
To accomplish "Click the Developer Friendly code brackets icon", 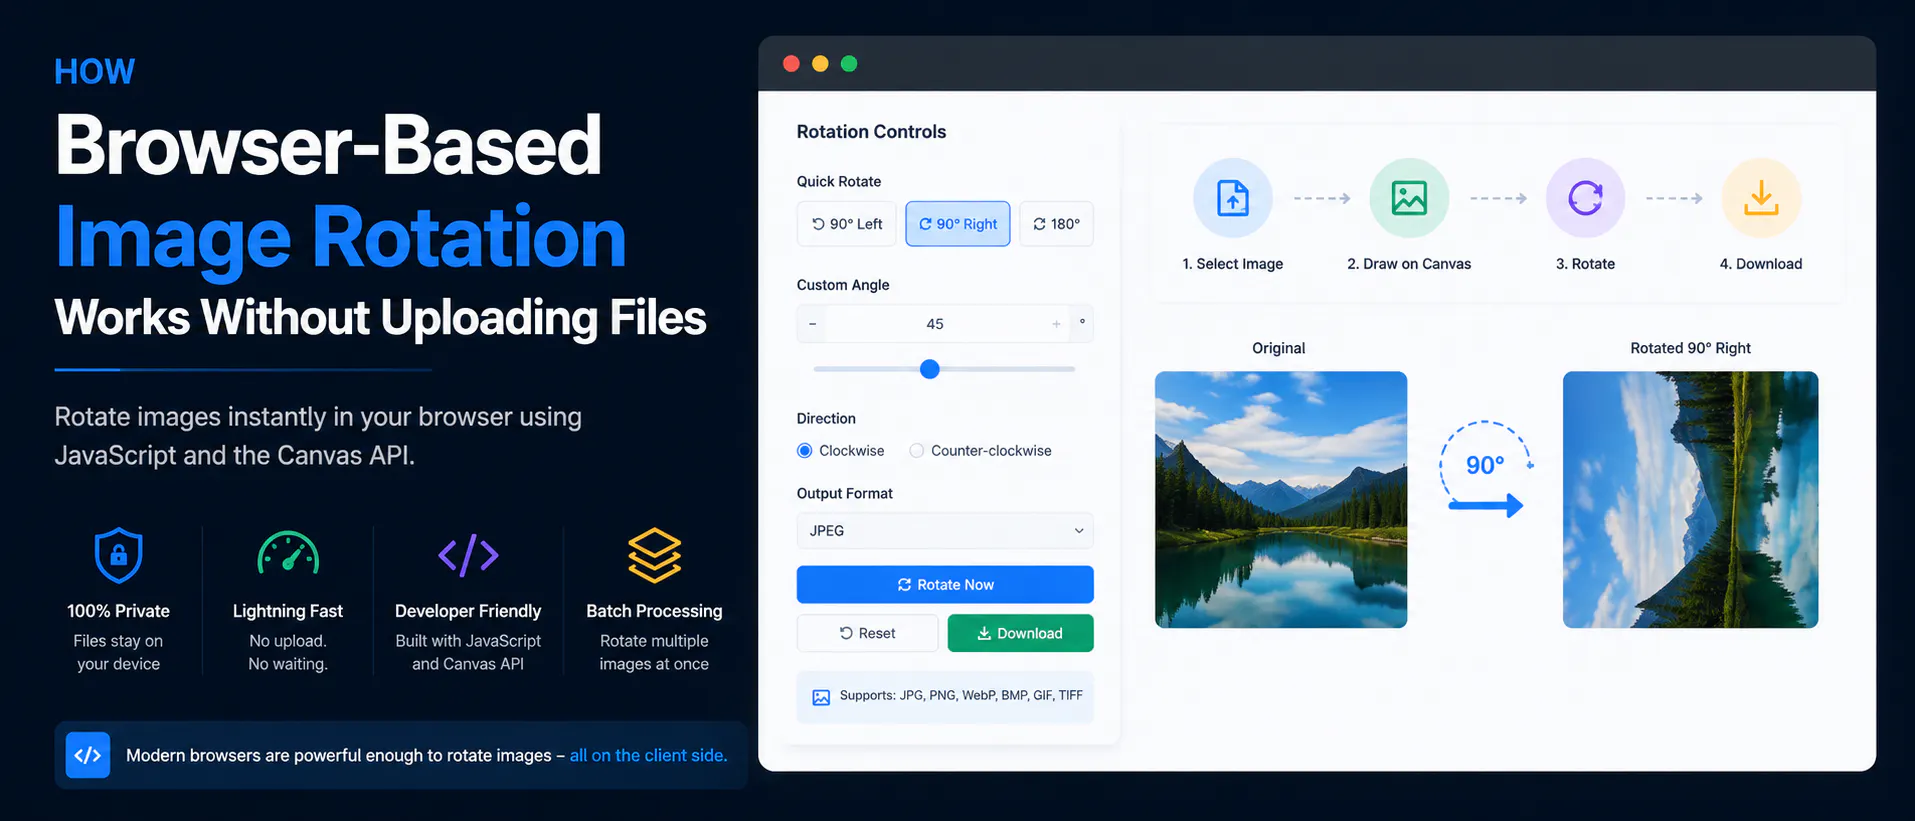I will [x=468, y=555].
